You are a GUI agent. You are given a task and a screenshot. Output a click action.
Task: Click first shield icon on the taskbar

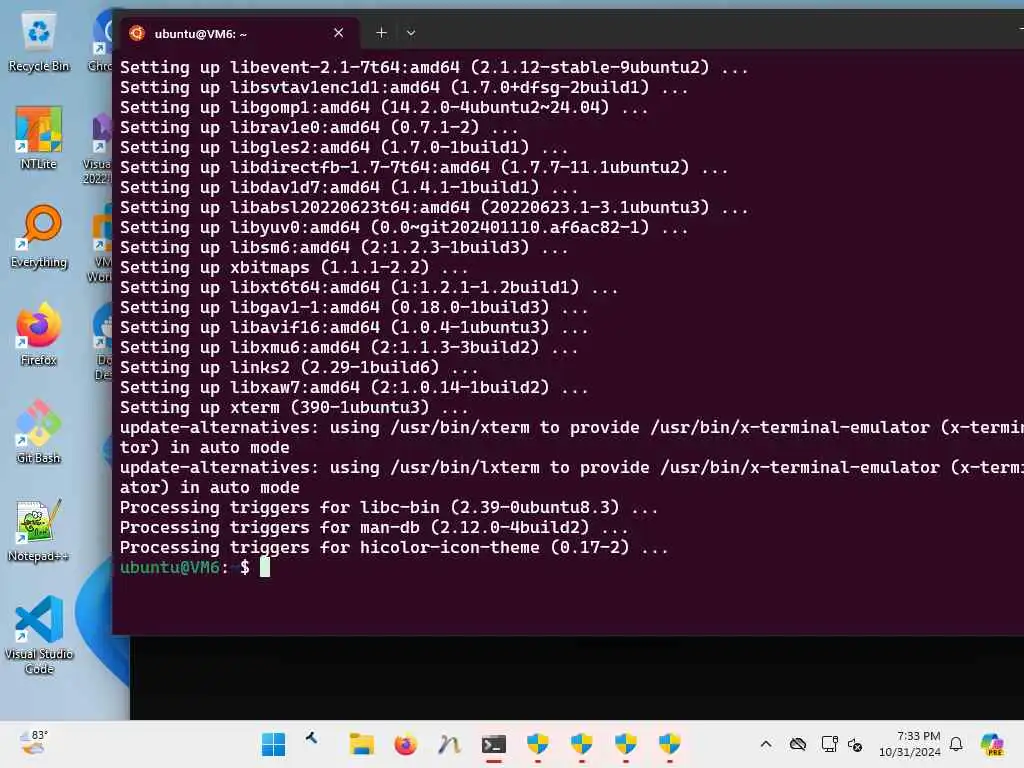(x=537, y=744)
